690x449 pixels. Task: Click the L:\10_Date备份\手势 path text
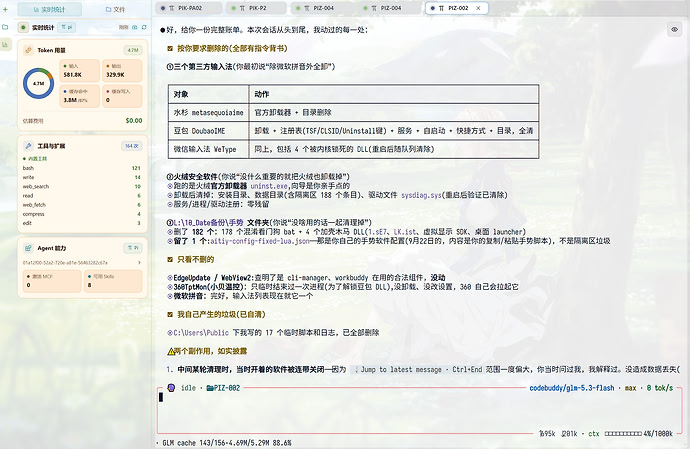click(208, 222)
